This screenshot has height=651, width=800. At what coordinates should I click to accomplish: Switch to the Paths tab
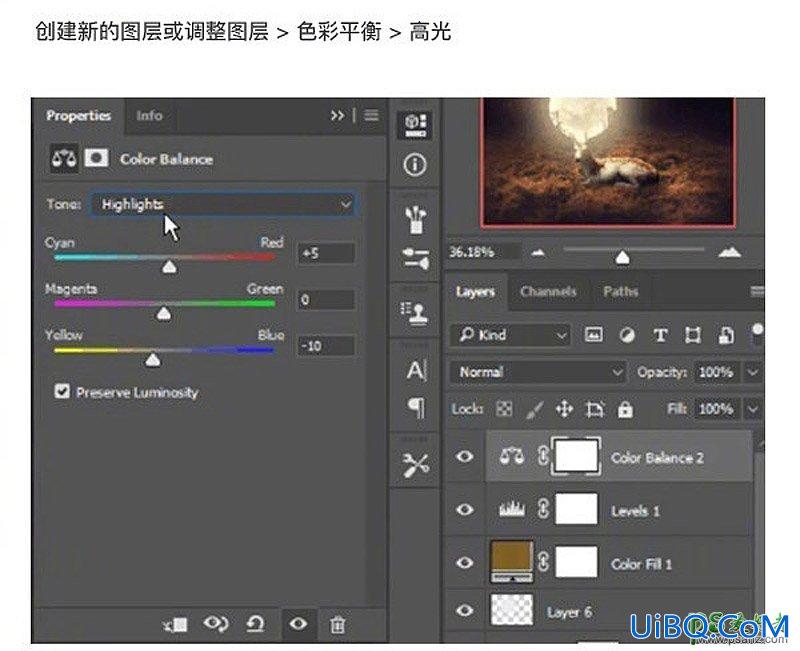(x=620, y=291)
